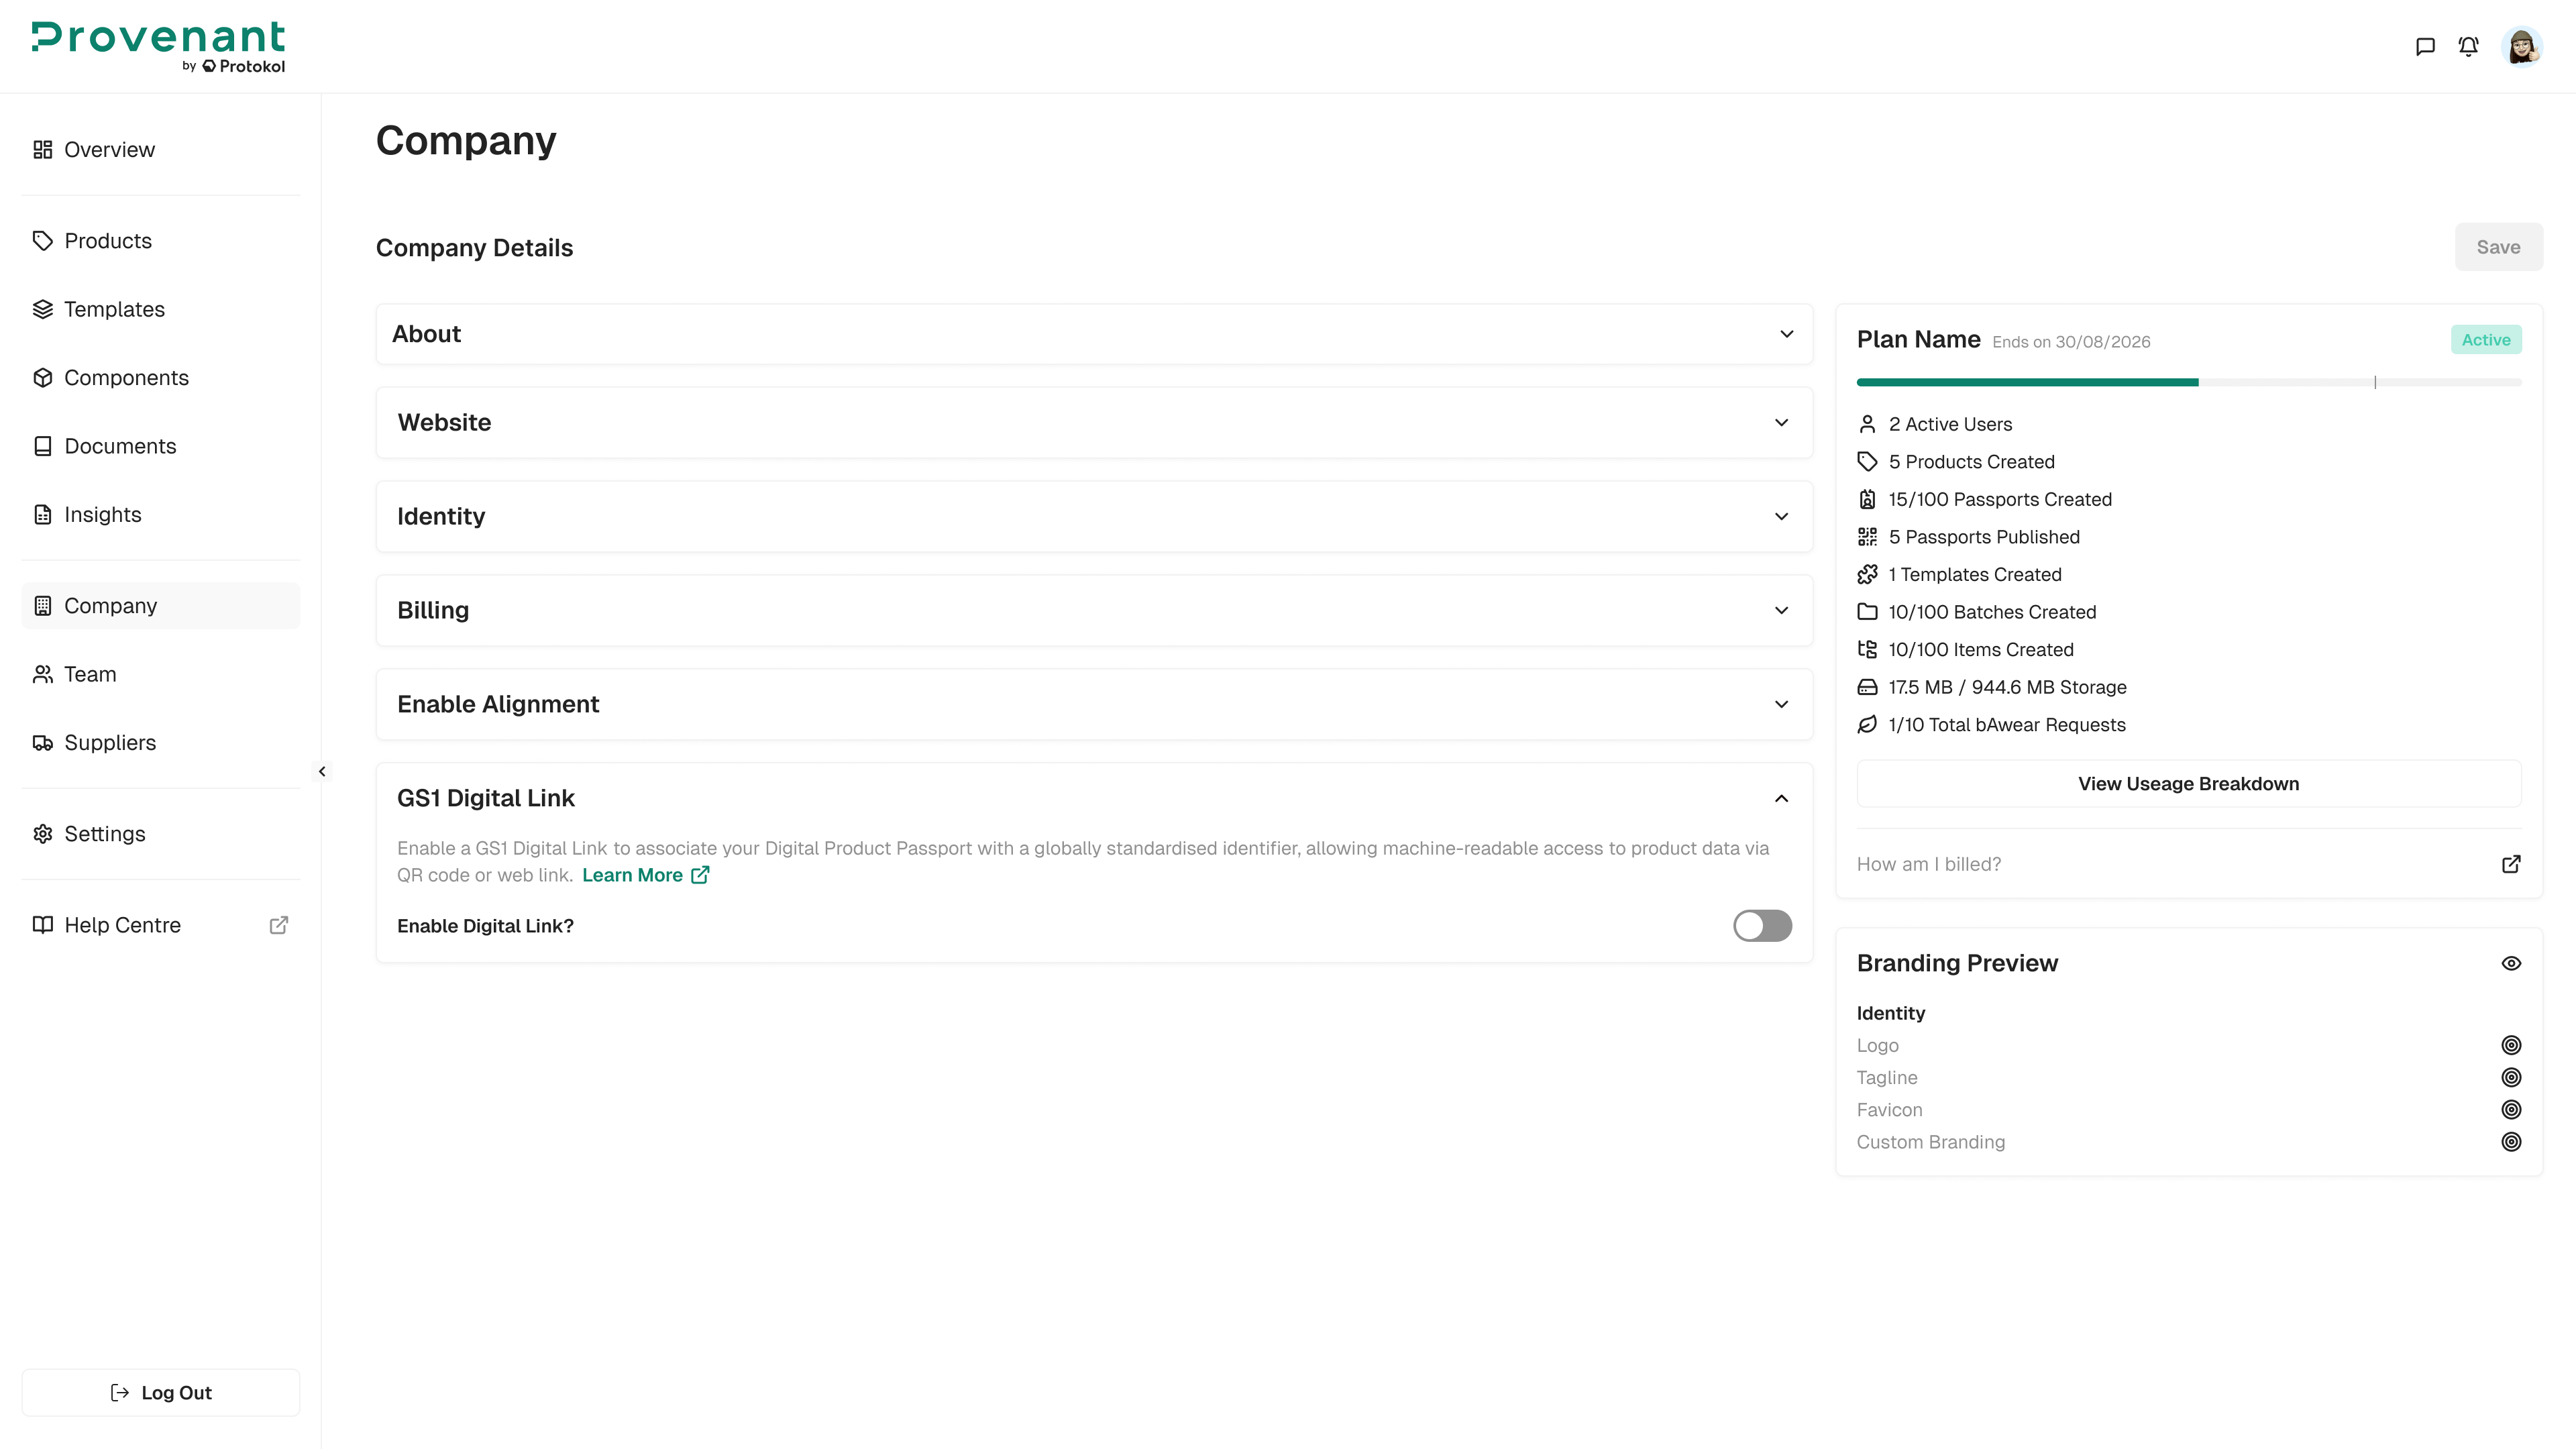Open the Learn More link
The width and height of the screenshot is (2576, 1449).
[x=645, y=875]
